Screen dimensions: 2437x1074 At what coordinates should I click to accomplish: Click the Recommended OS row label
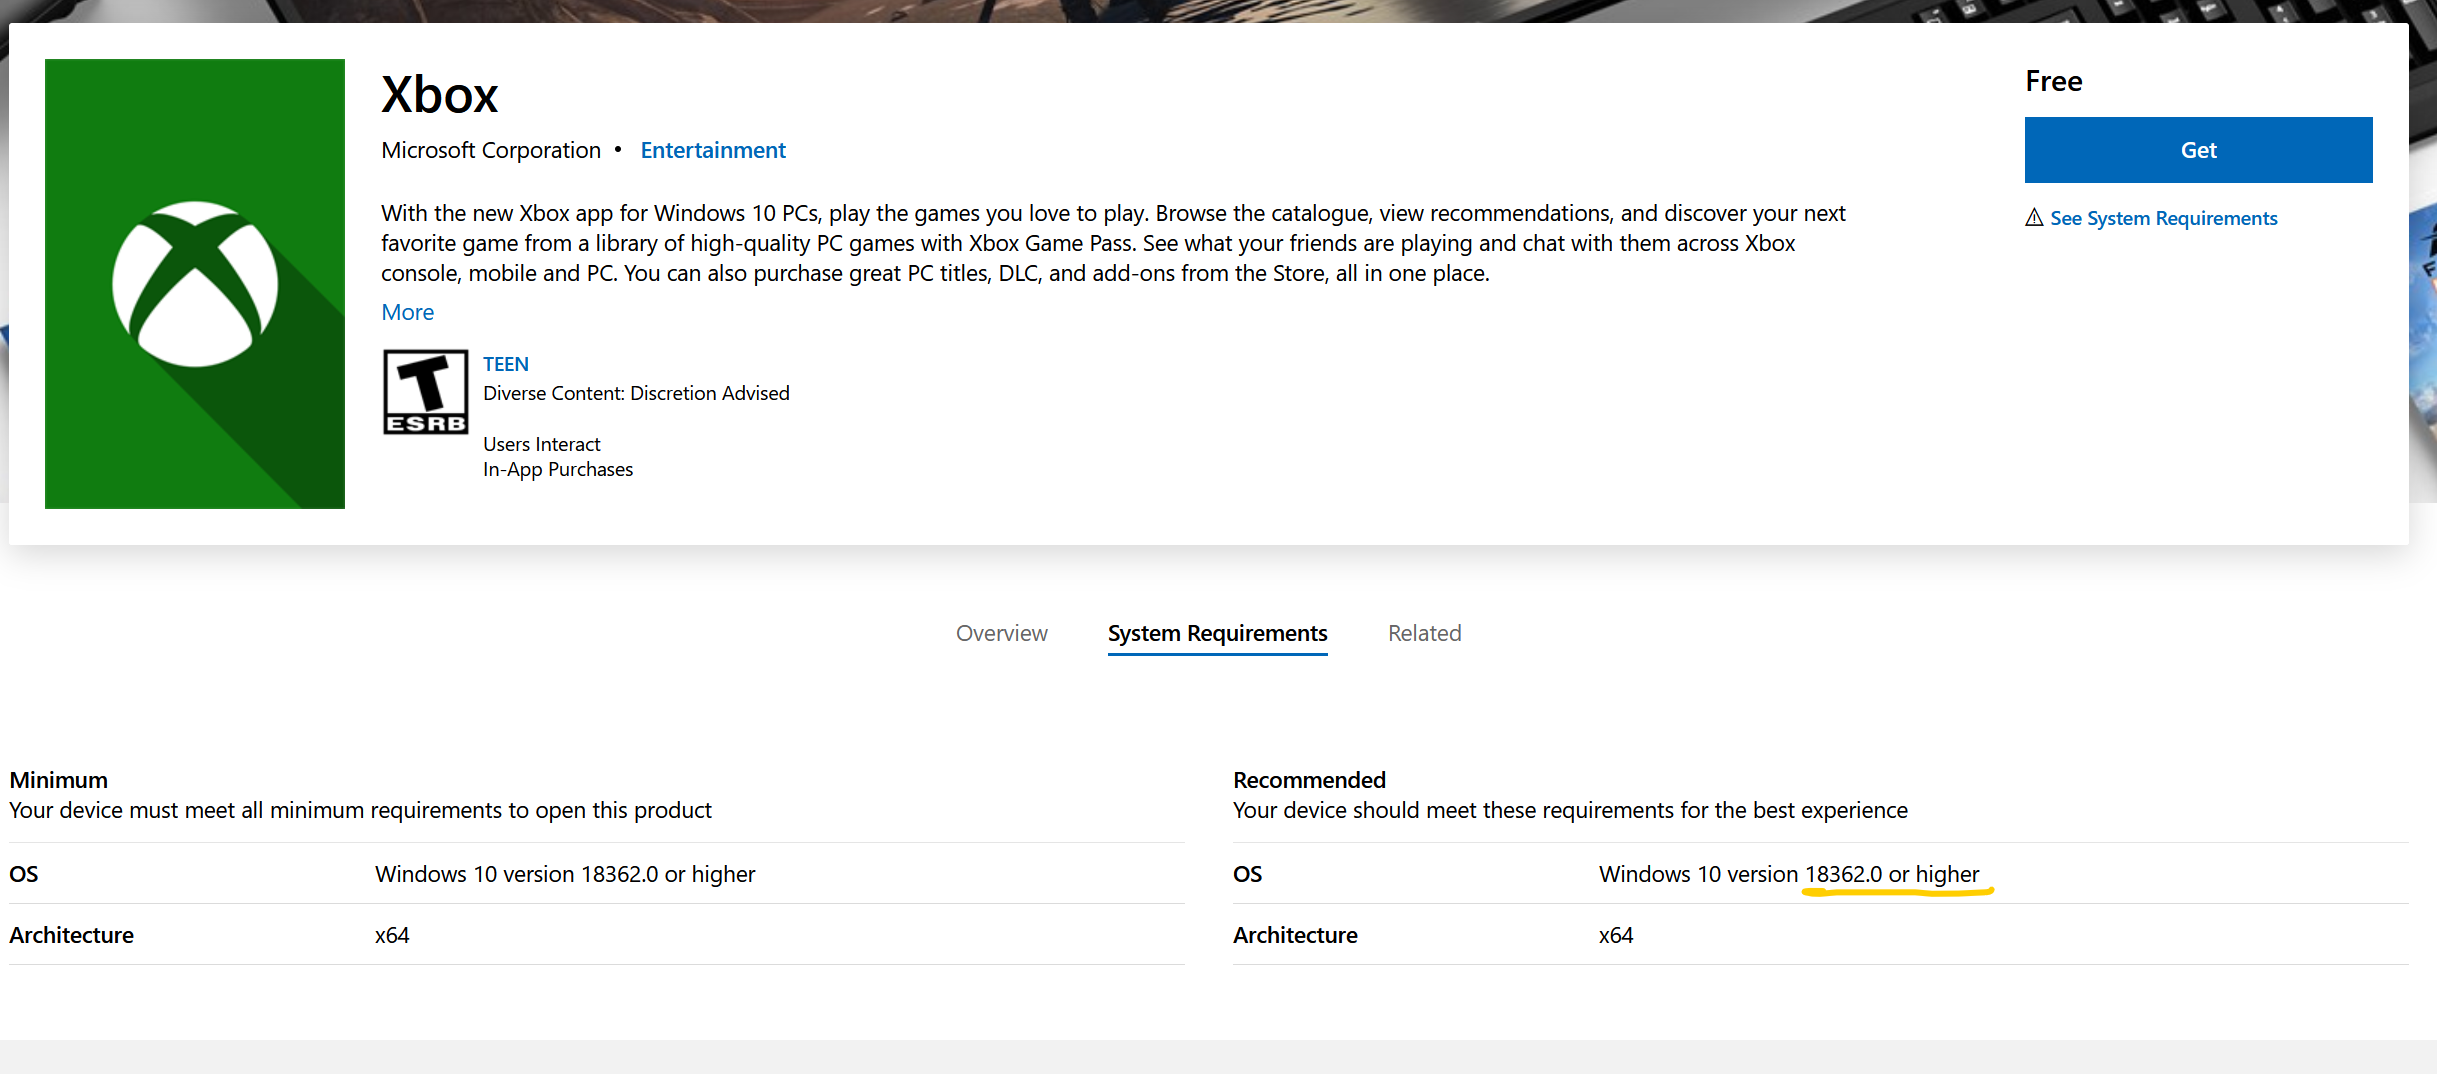point(1247,874)
